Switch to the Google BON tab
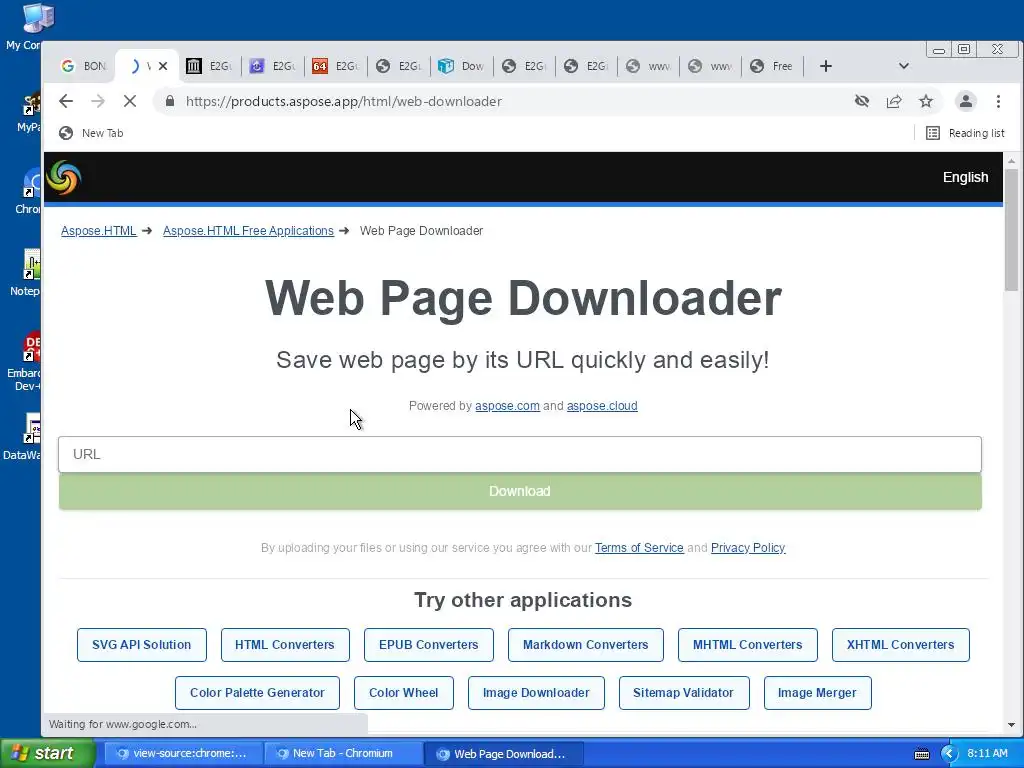This screenshot has width=1024, height=768. (x=83, y=66)
